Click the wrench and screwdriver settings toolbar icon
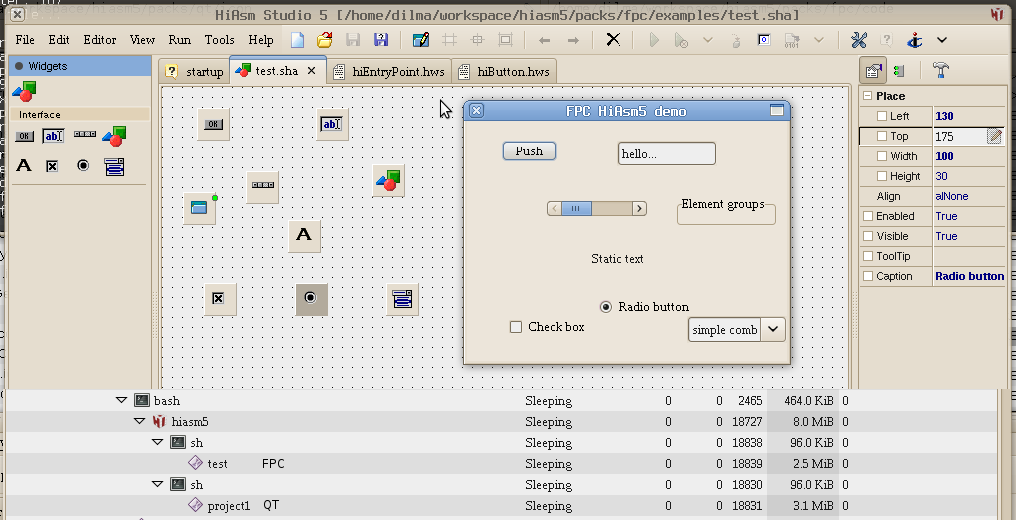 (859, 40)
